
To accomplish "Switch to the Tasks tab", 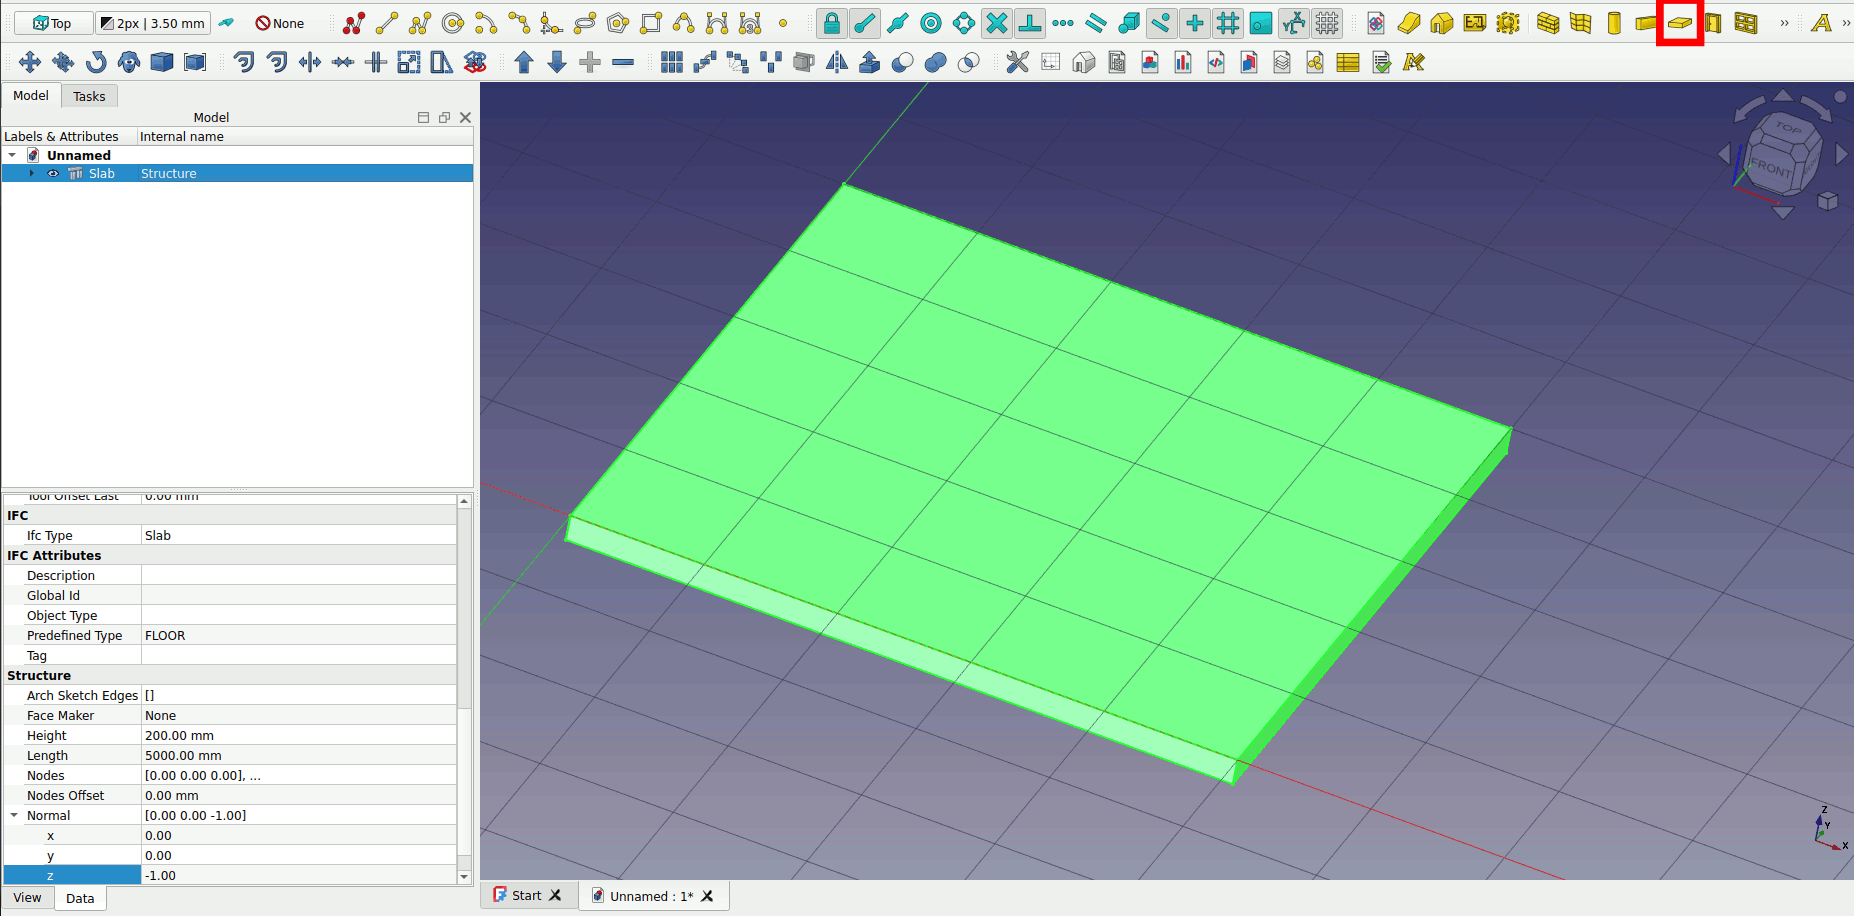I will (89, 96).
